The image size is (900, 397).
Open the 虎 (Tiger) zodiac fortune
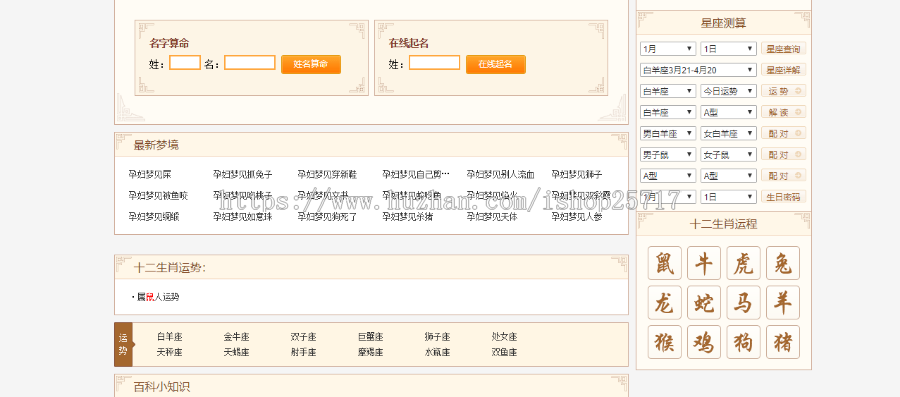(743, 263)
